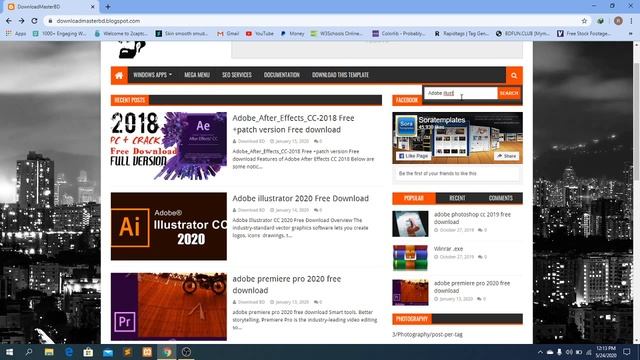Screen dimensions: 640x360
Task: Open the SEO Services menu item
Action: coord(237,75)
